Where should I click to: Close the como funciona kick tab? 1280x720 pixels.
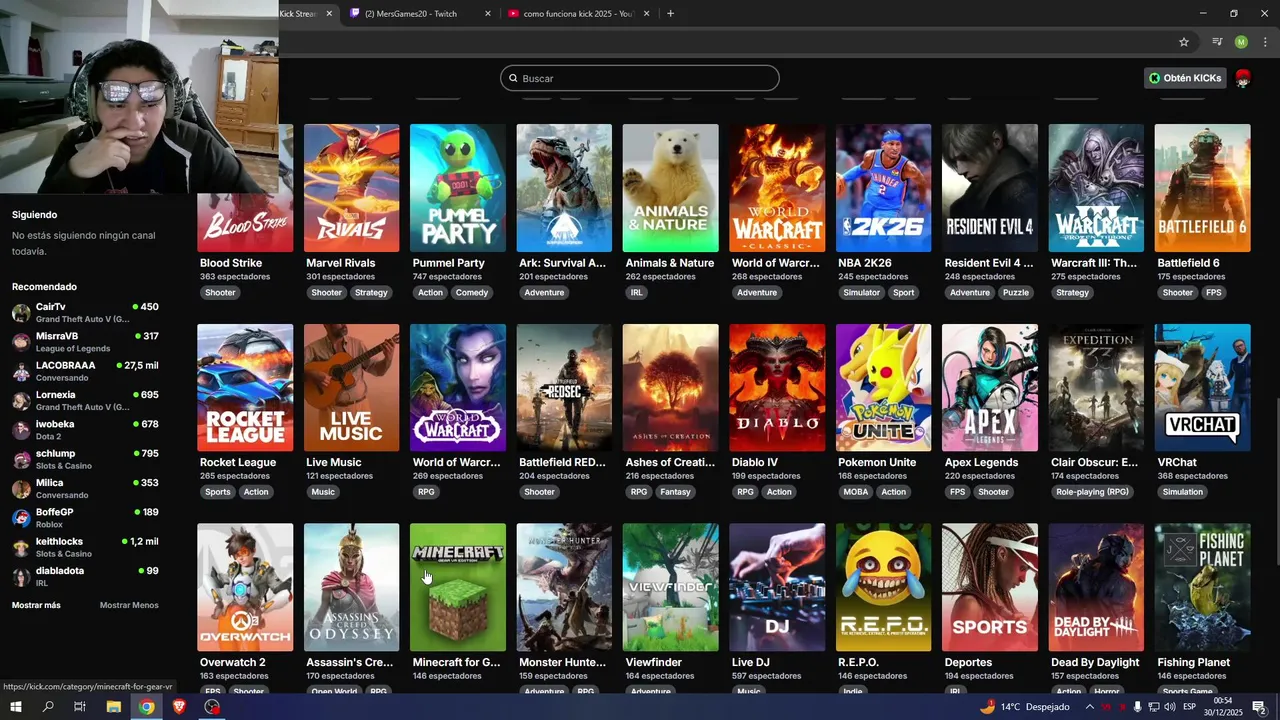tap(647, 14)
